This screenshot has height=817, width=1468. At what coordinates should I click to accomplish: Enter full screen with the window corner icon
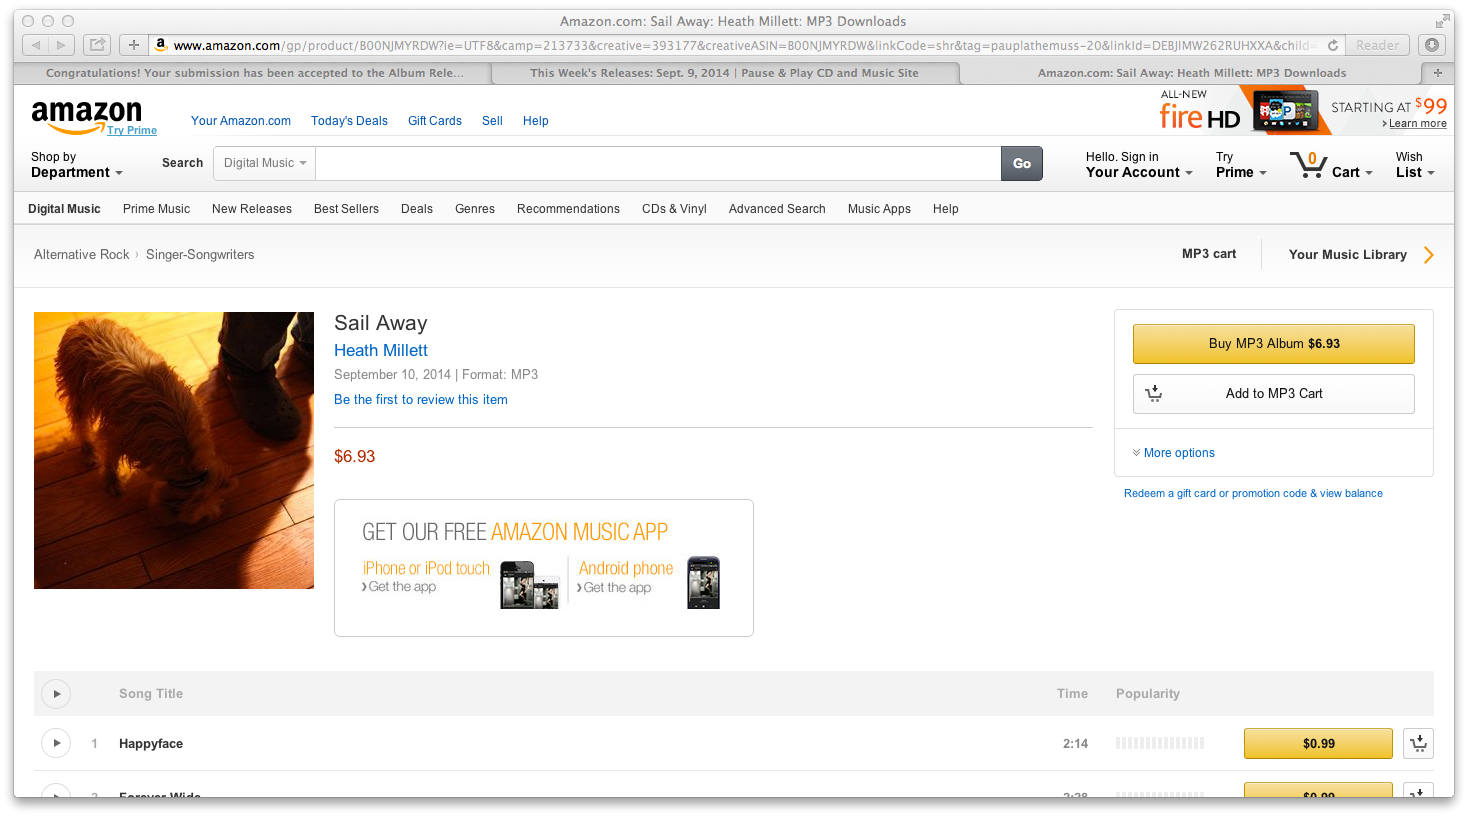pyautogui.click(x=1442, y=21)
